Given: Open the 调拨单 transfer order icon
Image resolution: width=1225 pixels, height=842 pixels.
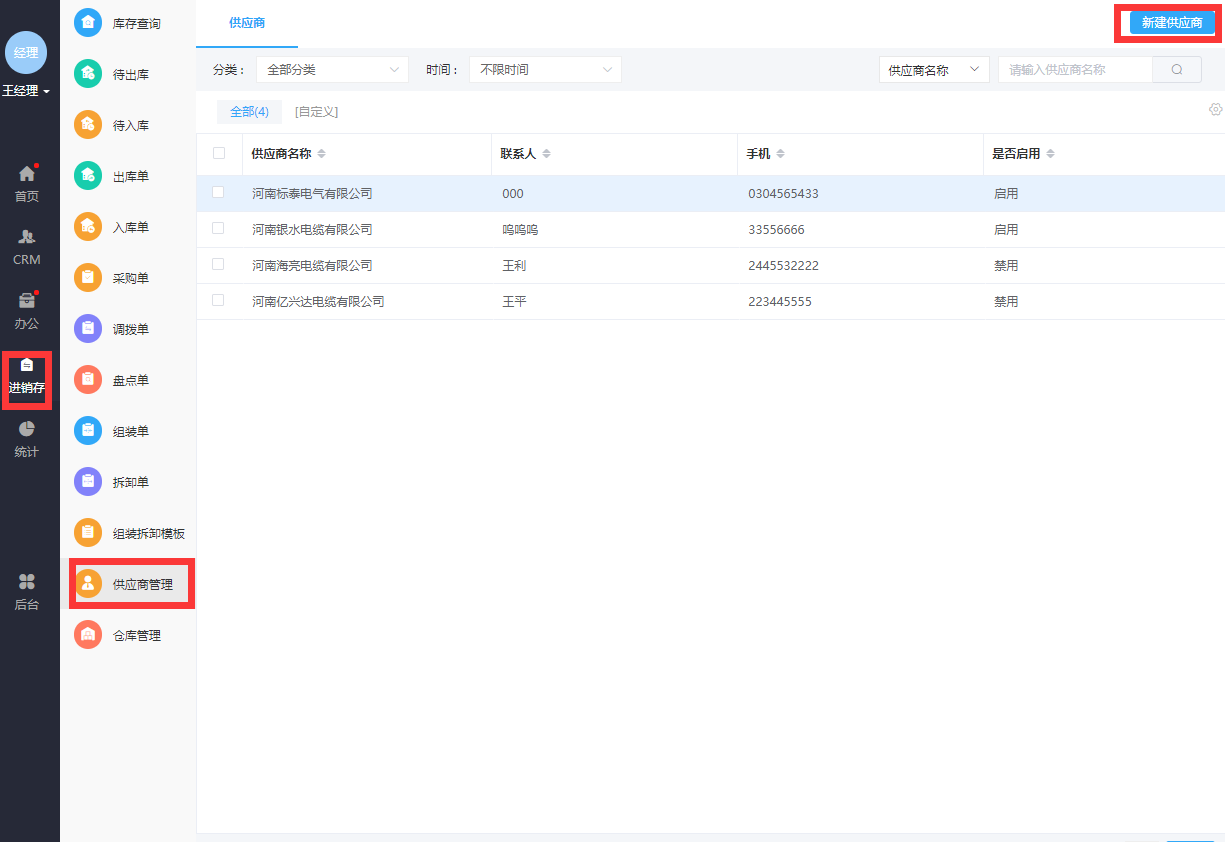Looking at the screenshot, I should coord(88,328).
